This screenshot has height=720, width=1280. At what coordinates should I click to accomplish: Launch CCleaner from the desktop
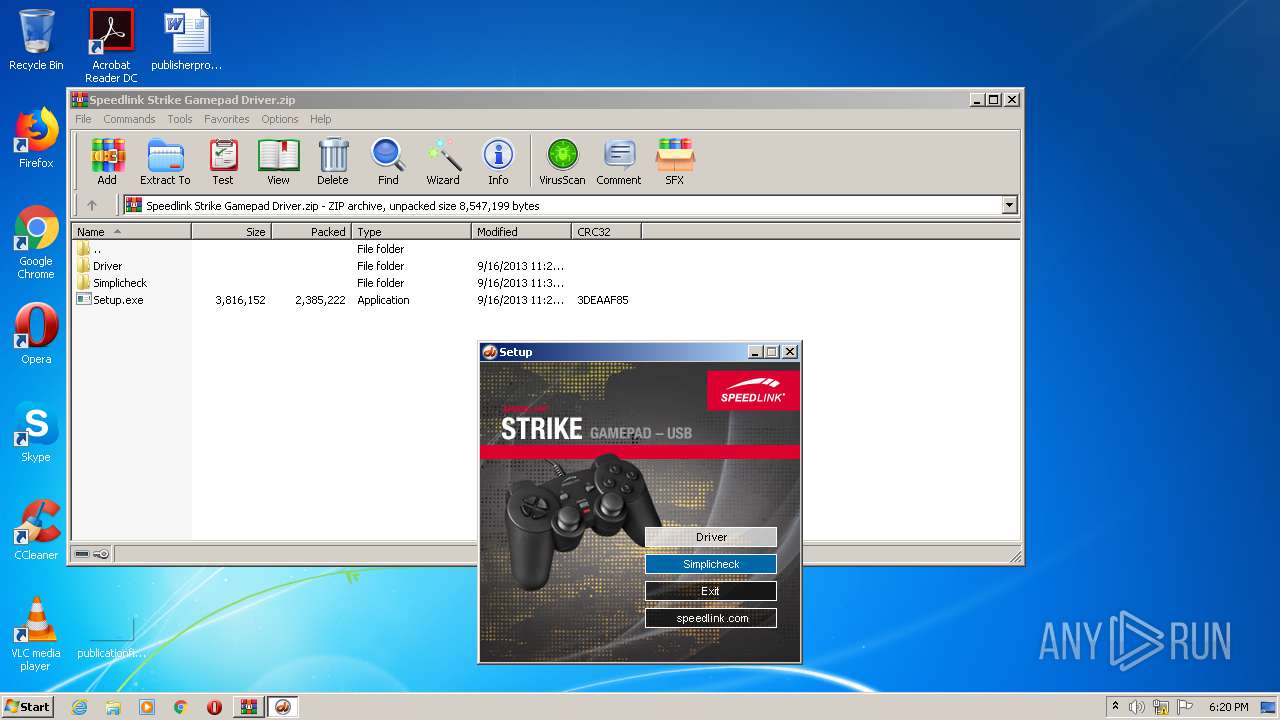click(x=36, y=530)
